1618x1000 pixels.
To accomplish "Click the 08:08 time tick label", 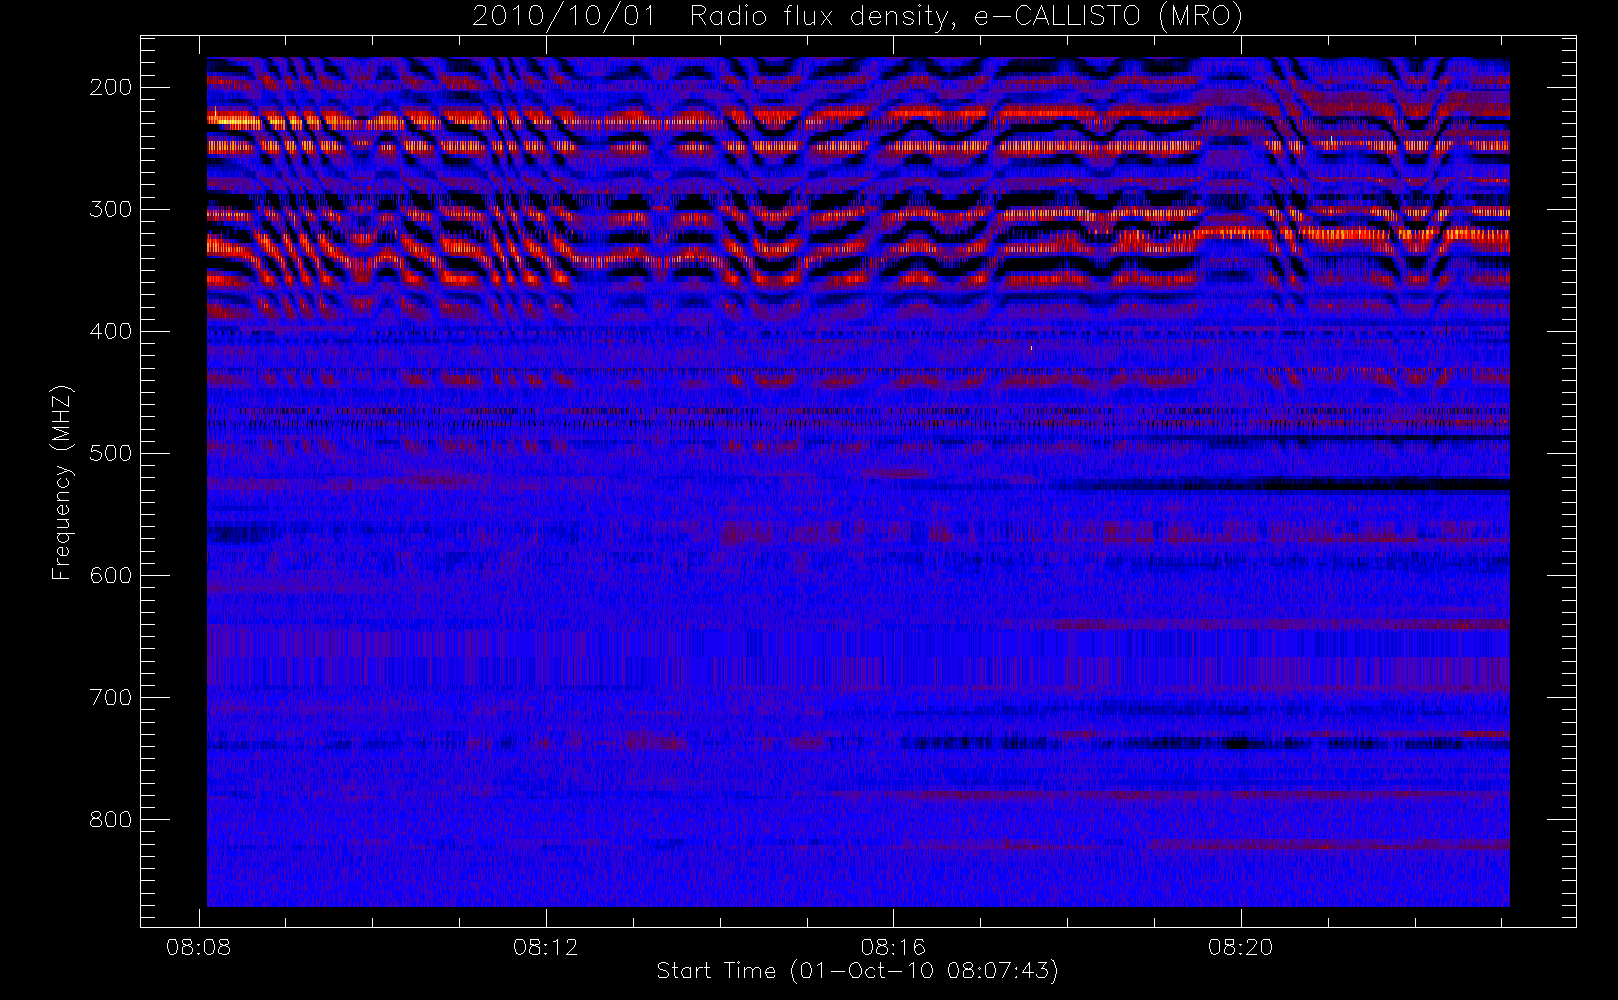I will [198, 947].
